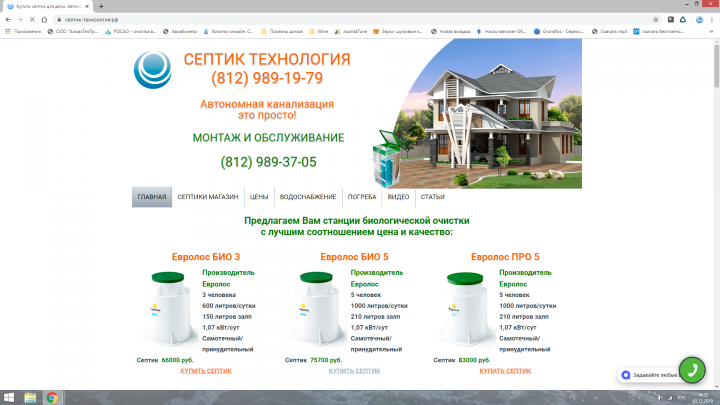Bookmark this page with the star icon
The height and width of the screenshot is (405, 720).
(x=656, y=20)
